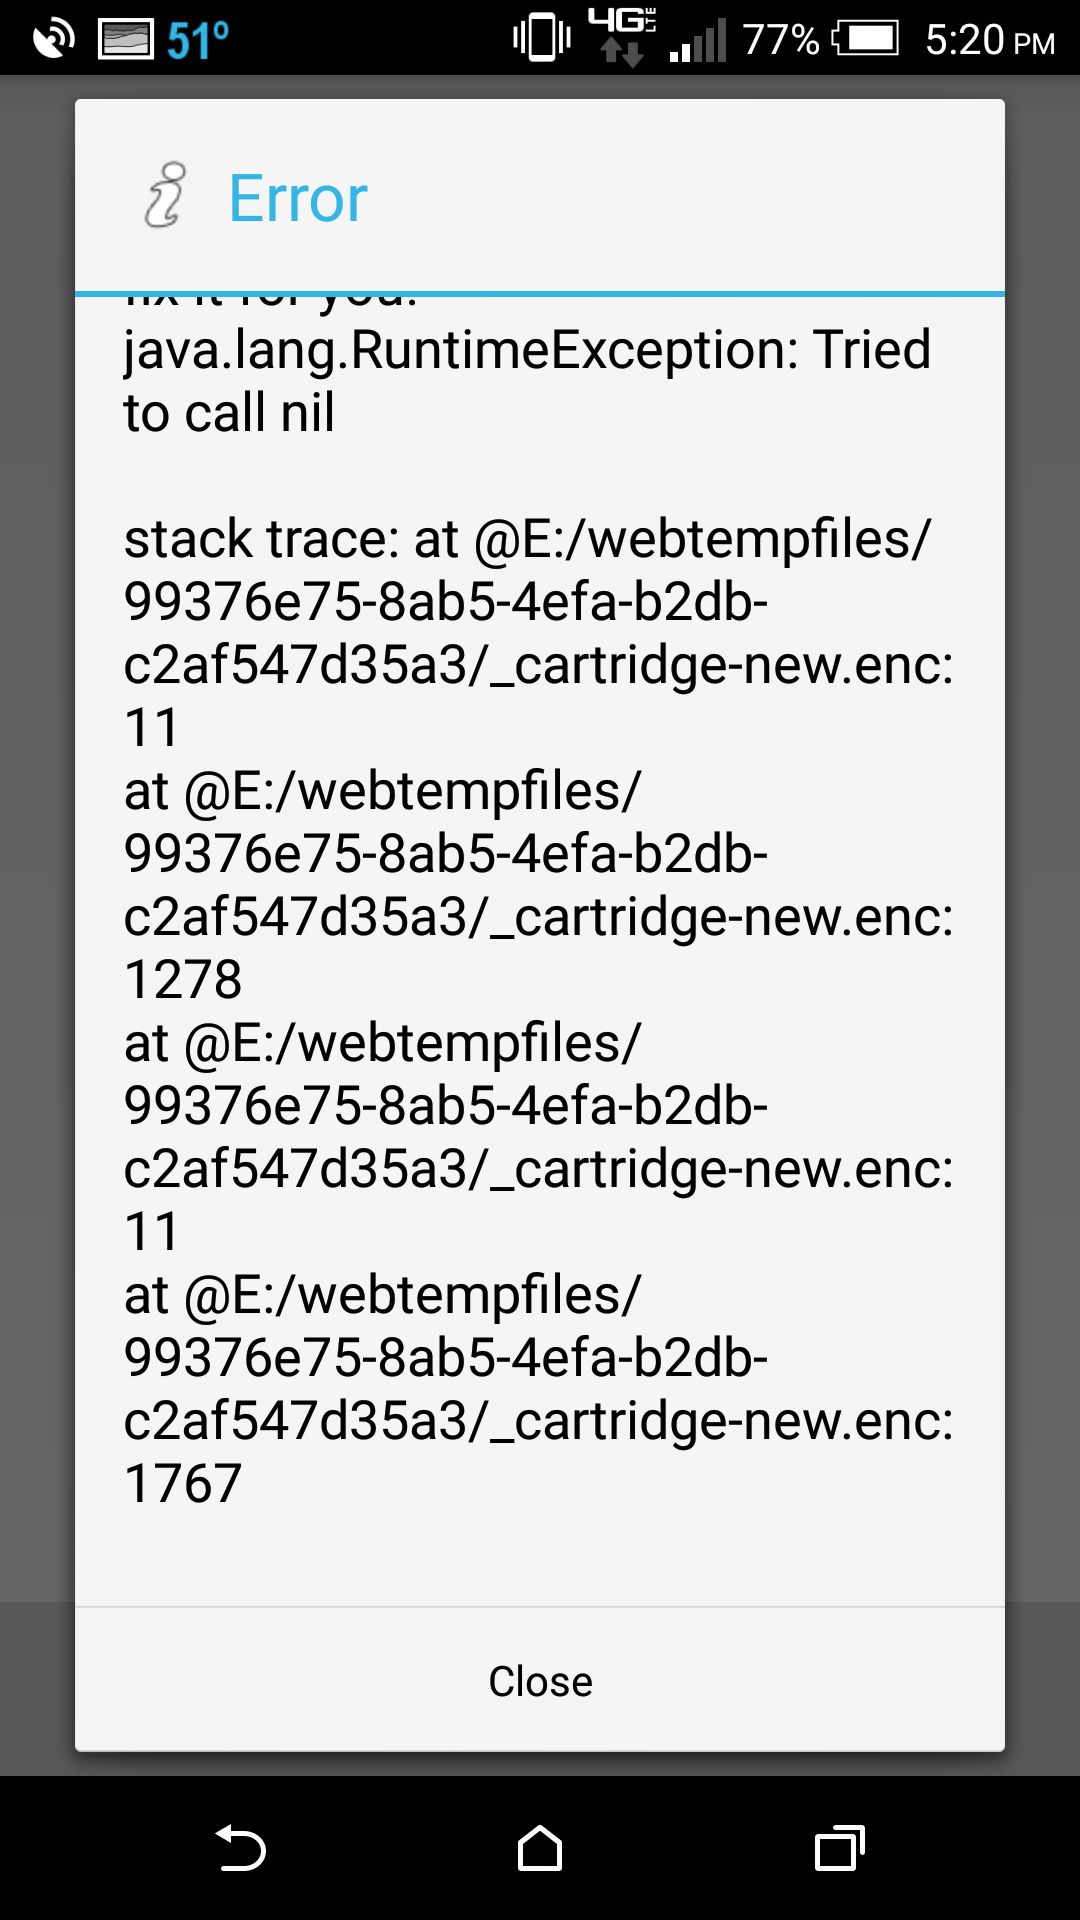Tap the line number 1278 in the trace

click(183, 979)
